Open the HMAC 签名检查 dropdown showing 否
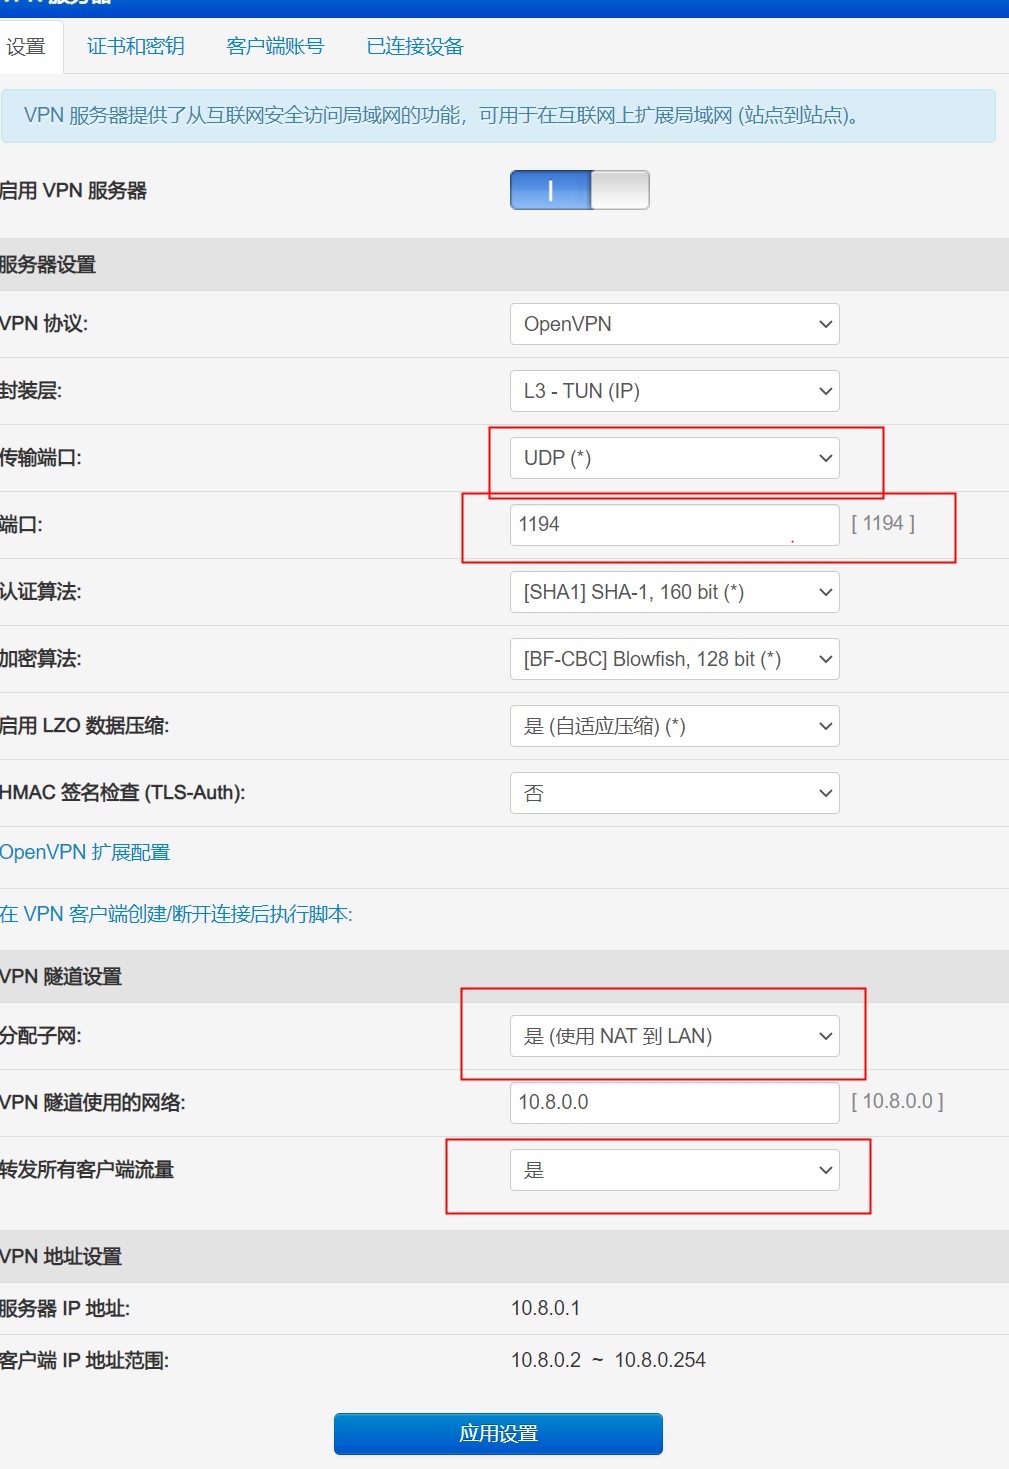Viewport: 1009px width, 1469px height. (x=674, y=793)
